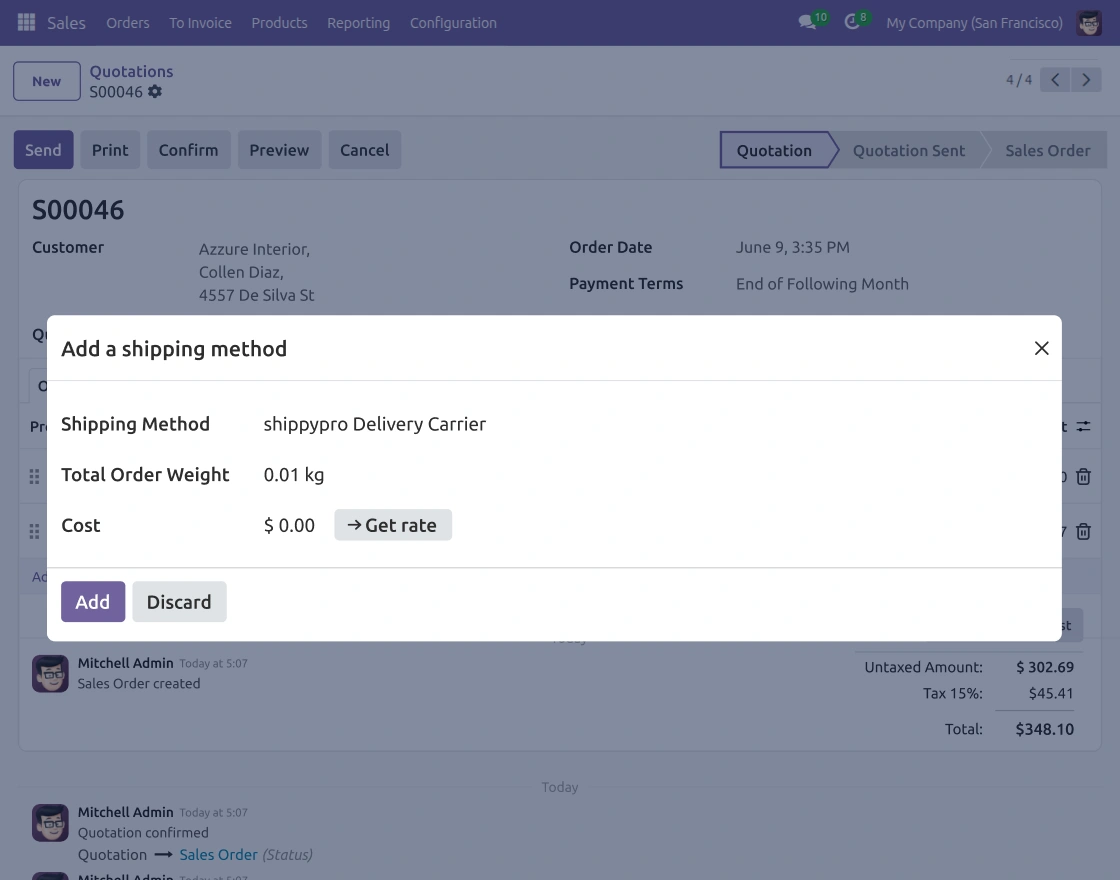Click the Preview button
Viewport: 1120px width, 880px height.
pyautogui.click(x=279, y=150)
